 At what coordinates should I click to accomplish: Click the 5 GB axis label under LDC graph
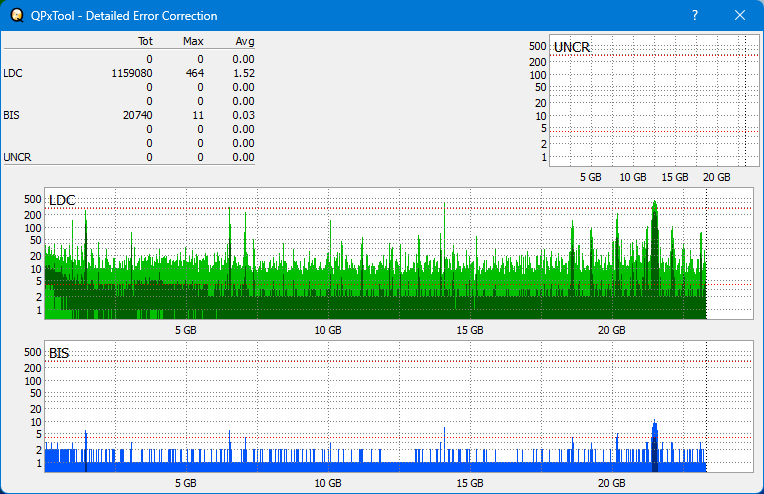(x=186, y=330)
